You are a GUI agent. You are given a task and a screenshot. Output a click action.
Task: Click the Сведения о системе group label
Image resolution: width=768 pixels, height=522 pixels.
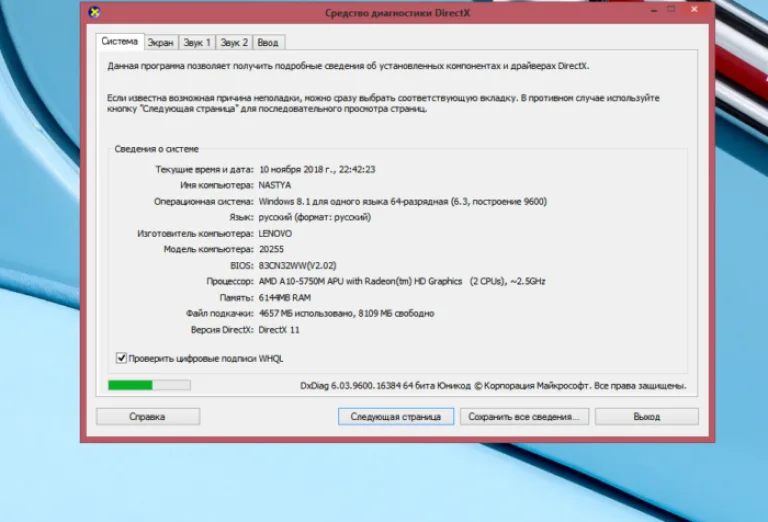157,149
